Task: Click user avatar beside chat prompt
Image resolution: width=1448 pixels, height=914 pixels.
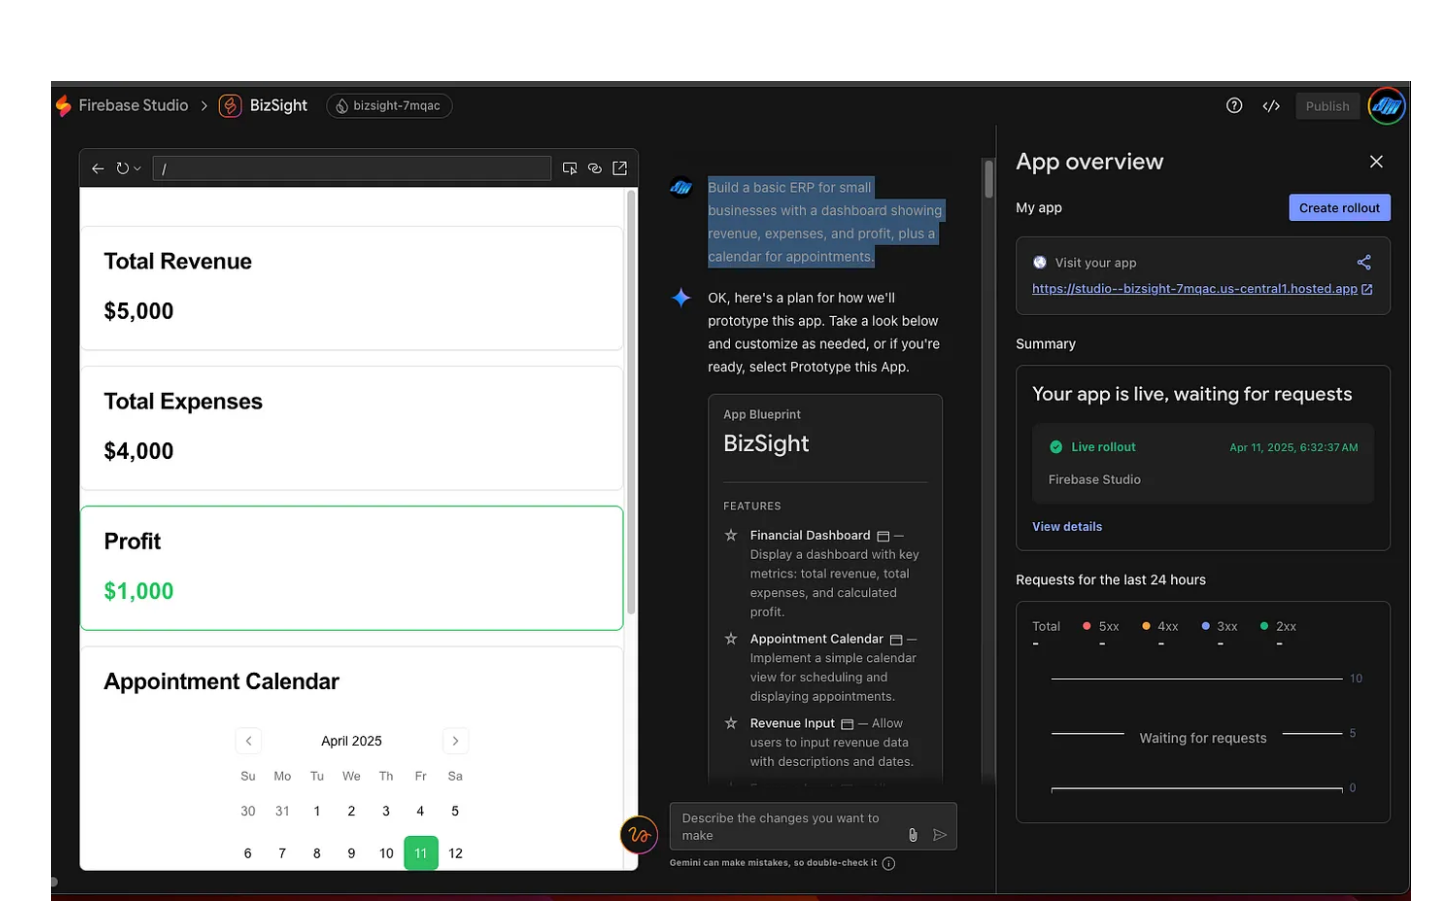Action: coord(681,187)
